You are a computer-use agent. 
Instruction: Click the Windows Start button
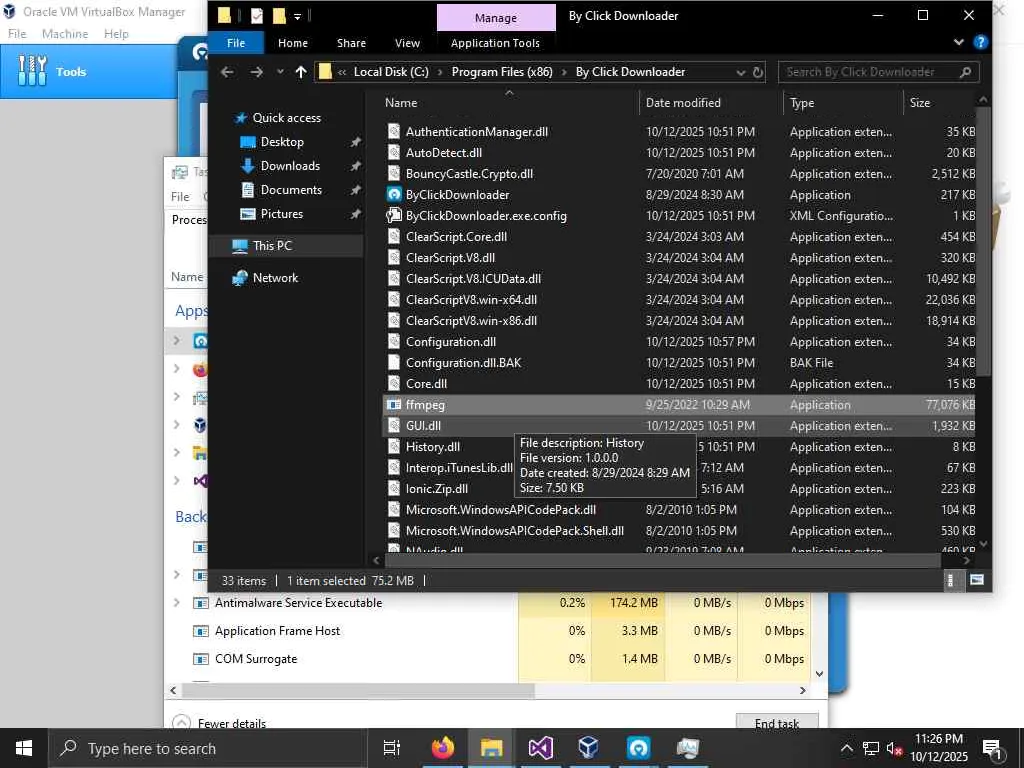pos(24,748)
